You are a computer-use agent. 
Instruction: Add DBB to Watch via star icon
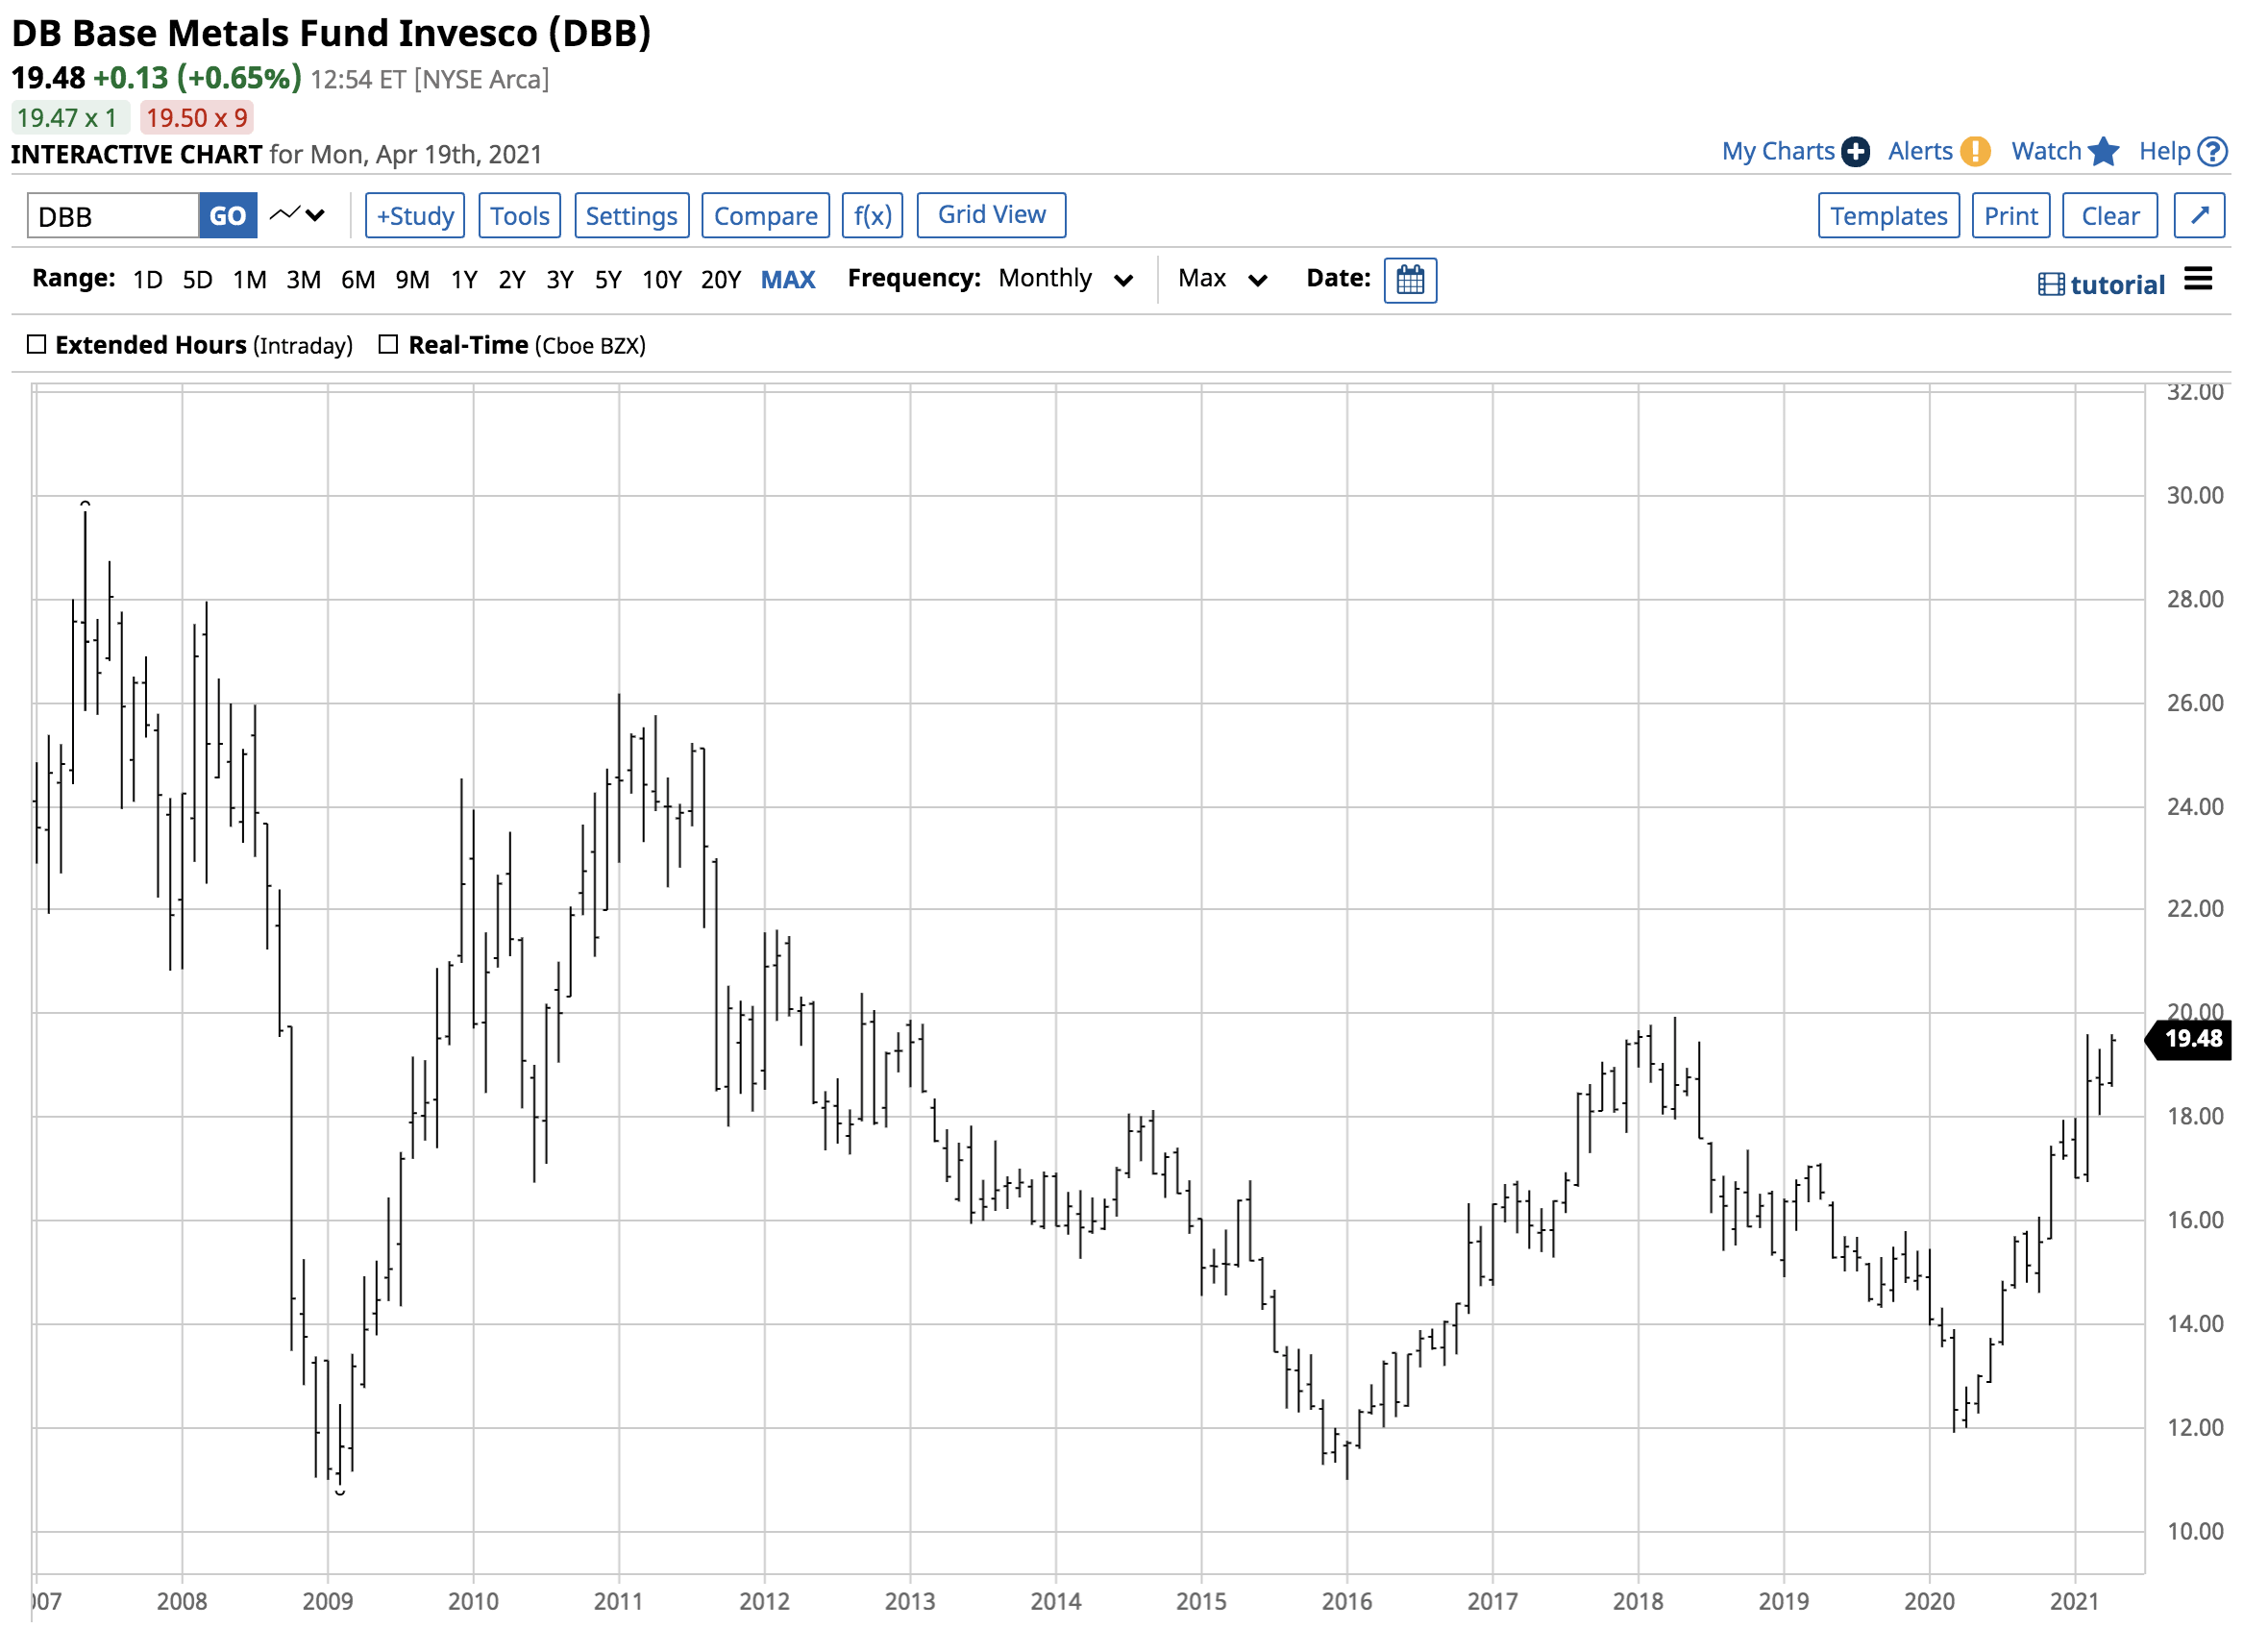(x=2105, y=151)
